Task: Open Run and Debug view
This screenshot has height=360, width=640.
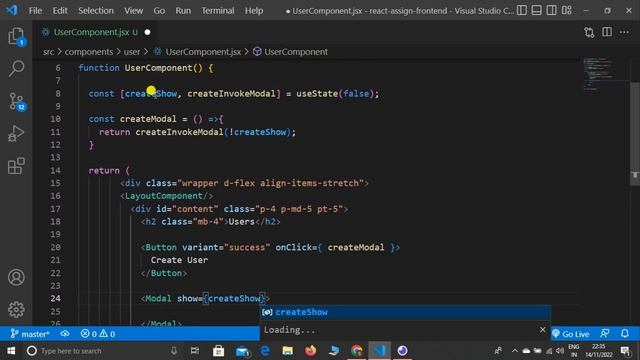Action: coord(16,133)
